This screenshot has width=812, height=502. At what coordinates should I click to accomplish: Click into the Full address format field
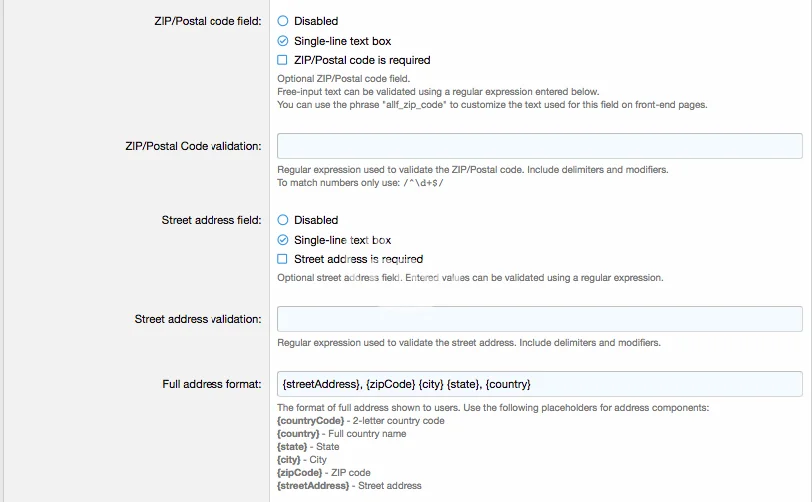point(539,384)
